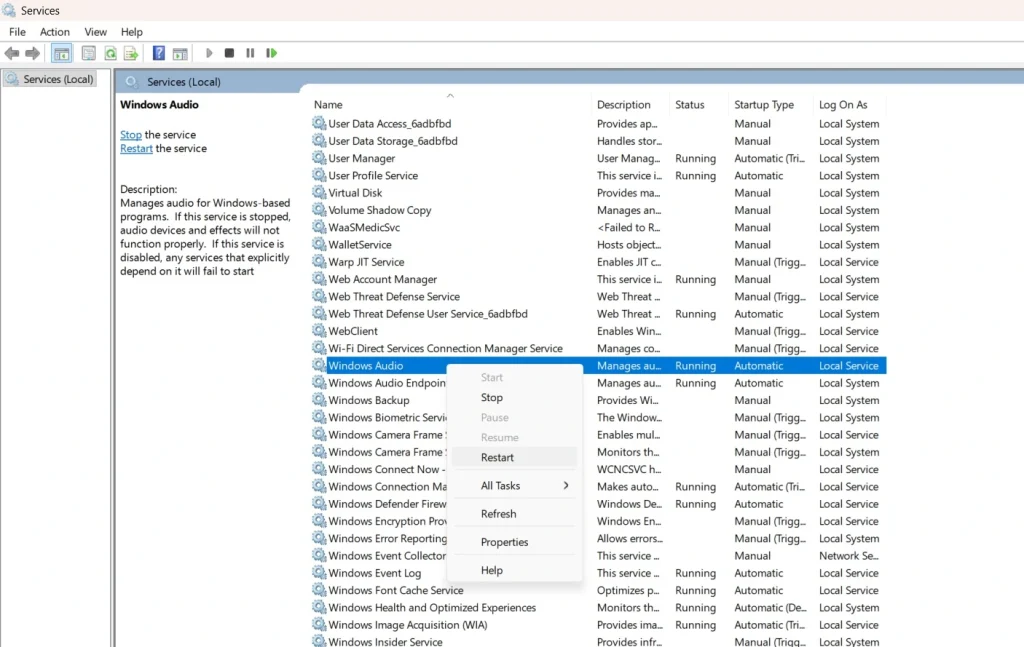
Task: Restart the service using the restart icon
Action: pyautogui.click(x=271, y=53)
